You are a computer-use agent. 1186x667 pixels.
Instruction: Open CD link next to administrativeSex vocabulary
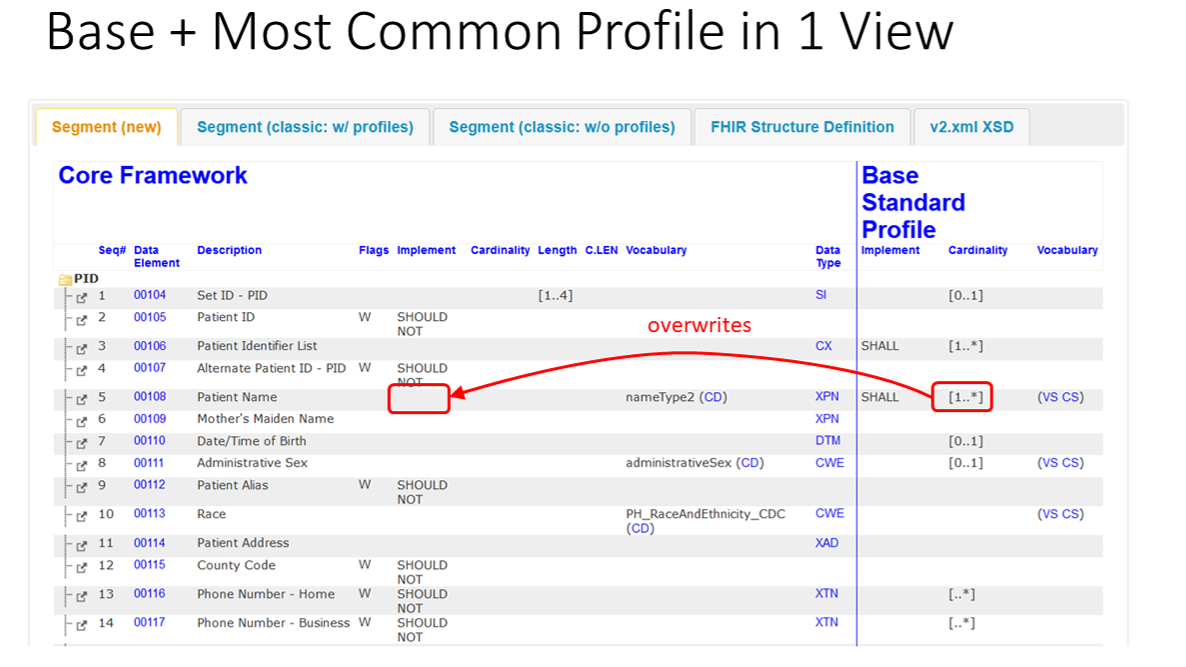[751, 463]
